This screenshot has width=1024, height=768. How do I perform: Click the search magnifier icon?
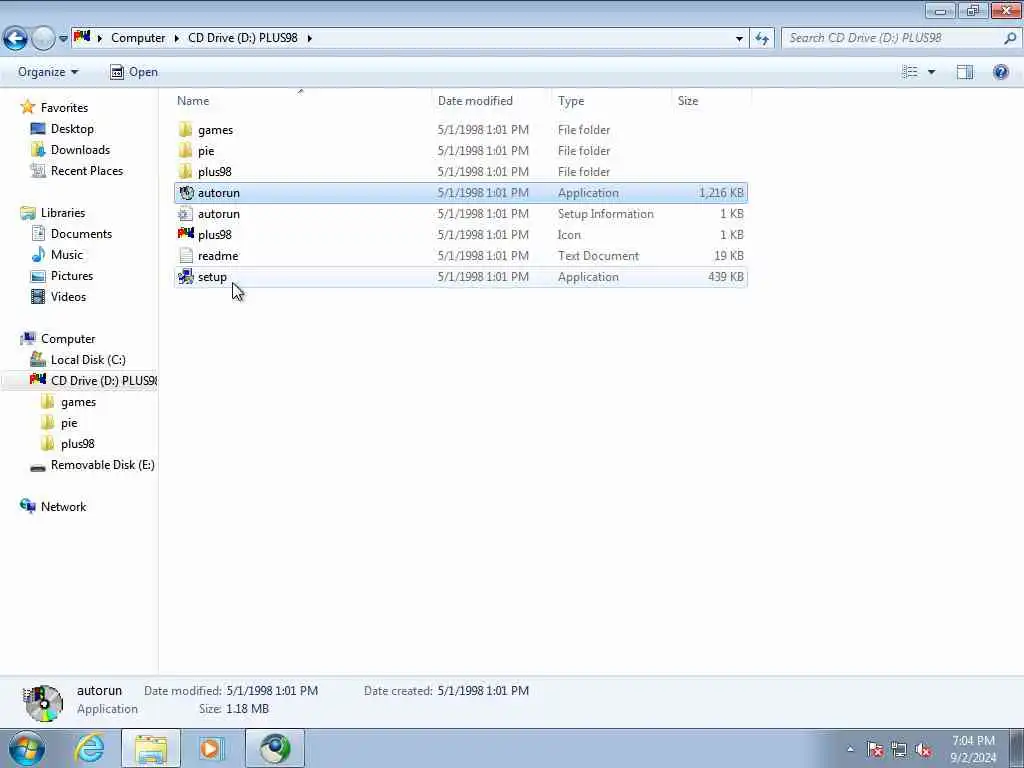(x=1010, y=38)
